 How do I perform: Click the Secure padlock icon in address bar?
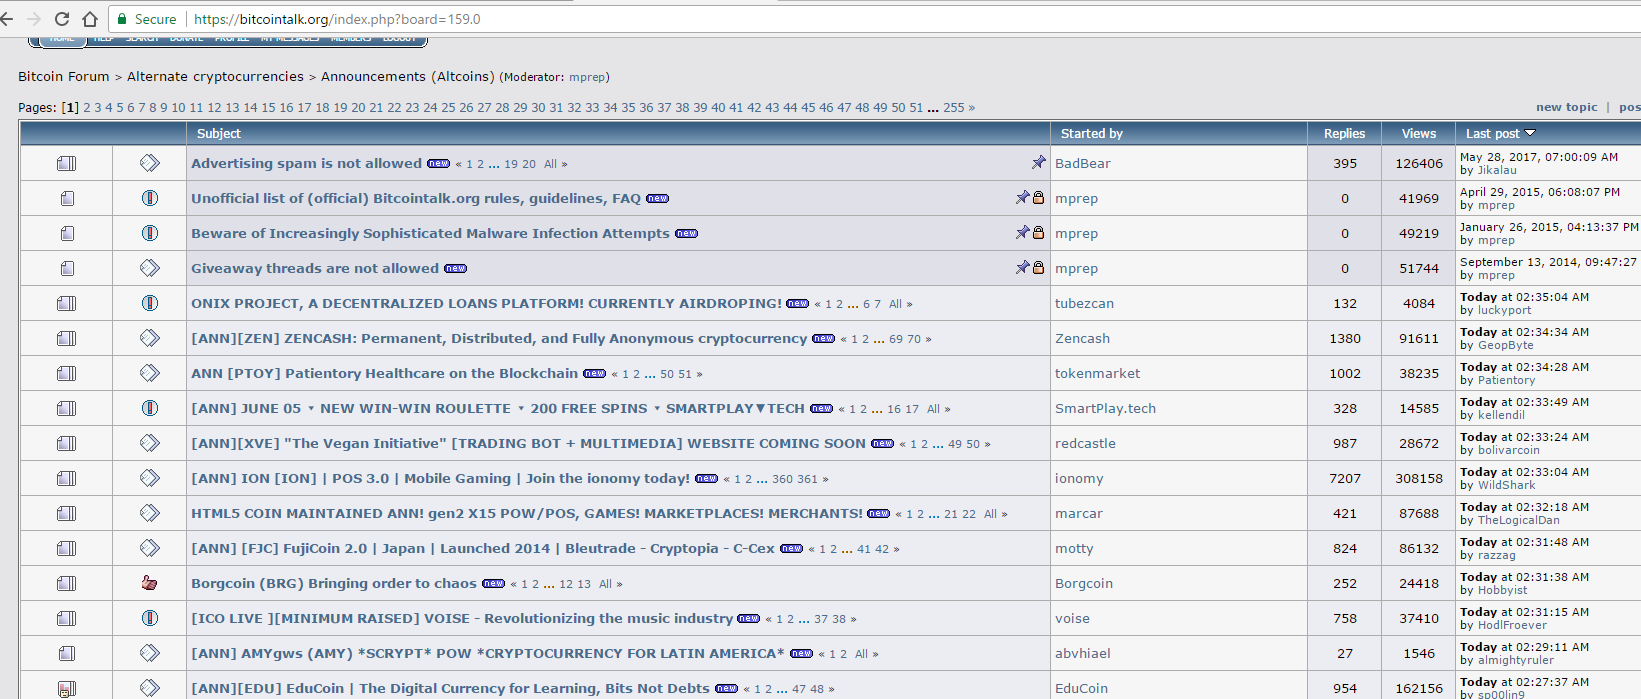122,19
